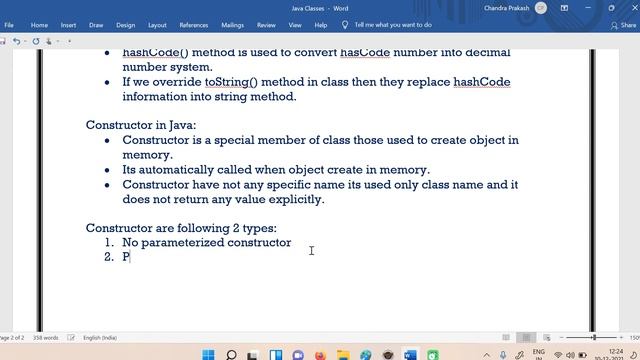Switch to the Design ribbon tab
The image size is (640, 360).
click(125, 25)
